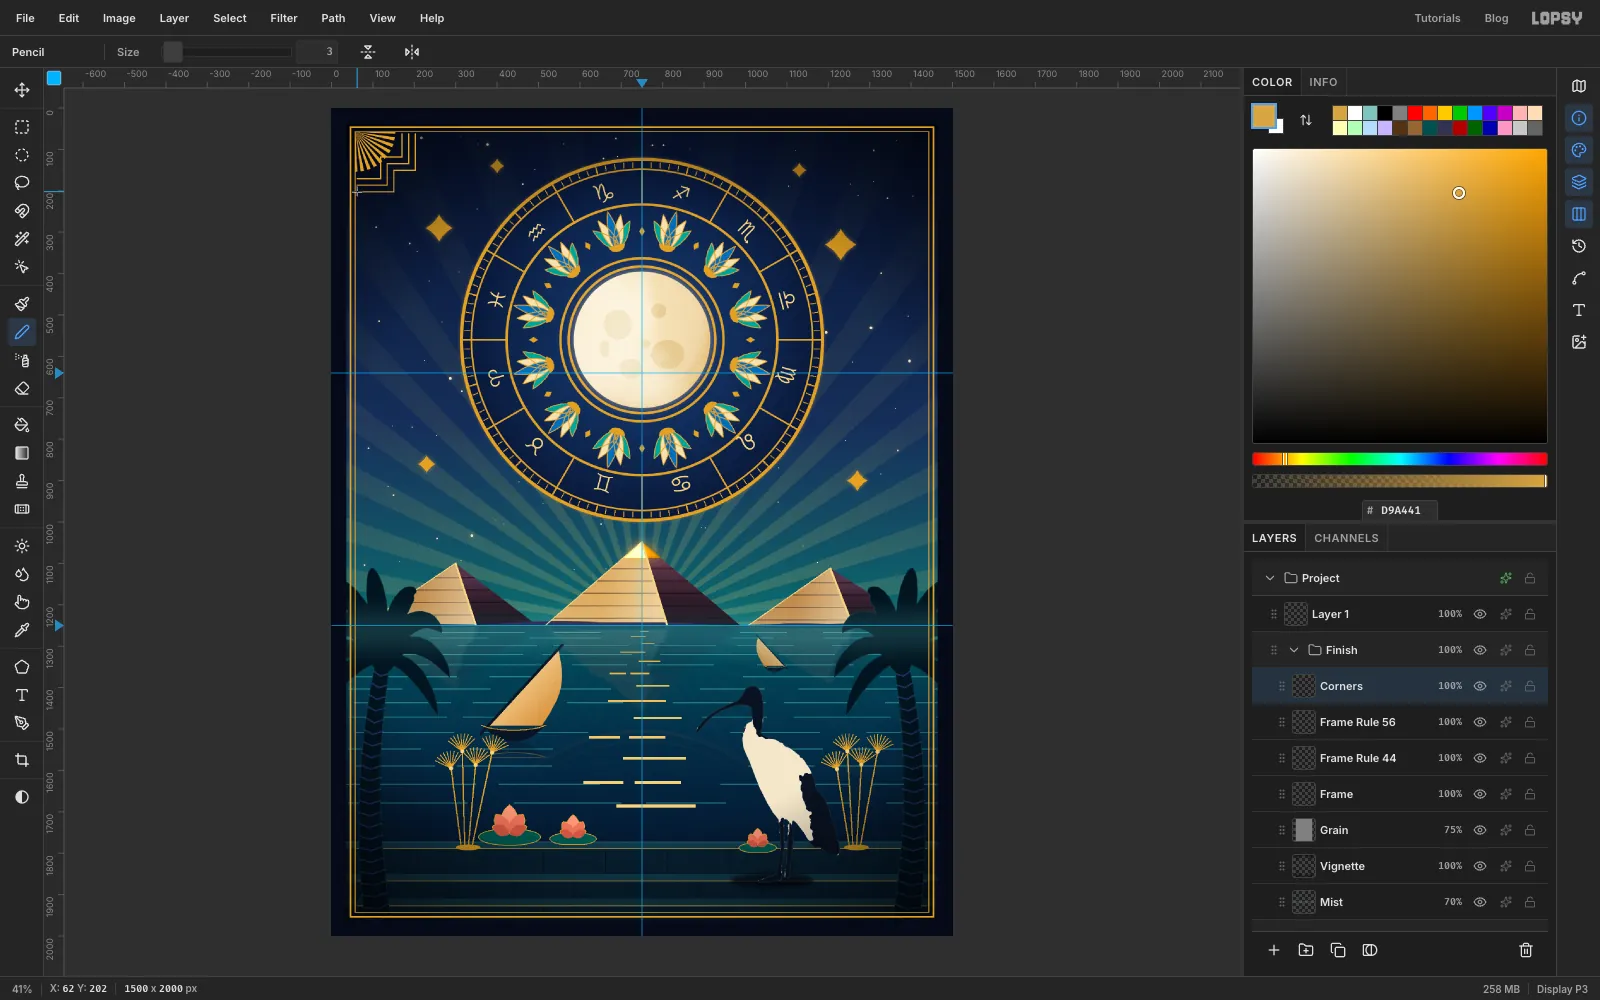This screenshot has width=1600, height=1000.
Task: Open the History panel icon
Action: [x=1579, y=246]
